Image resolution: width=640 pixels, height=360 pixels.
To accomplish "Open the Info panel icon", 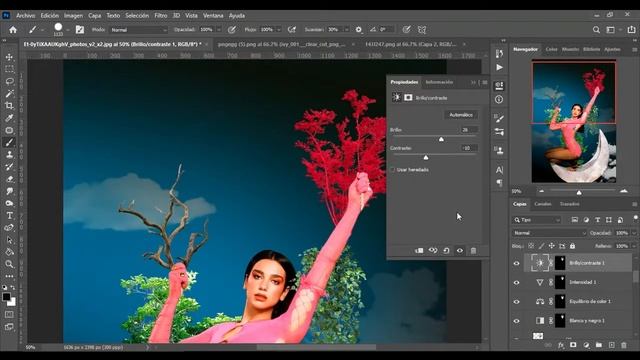I will (x=499, y=99).
